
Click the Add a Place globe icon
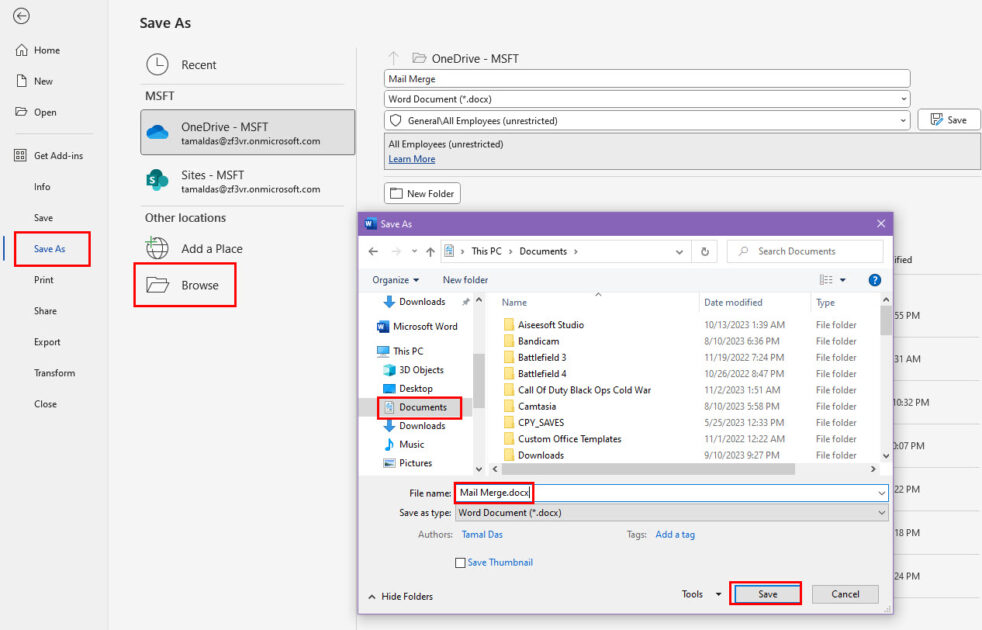pos(157,248)
